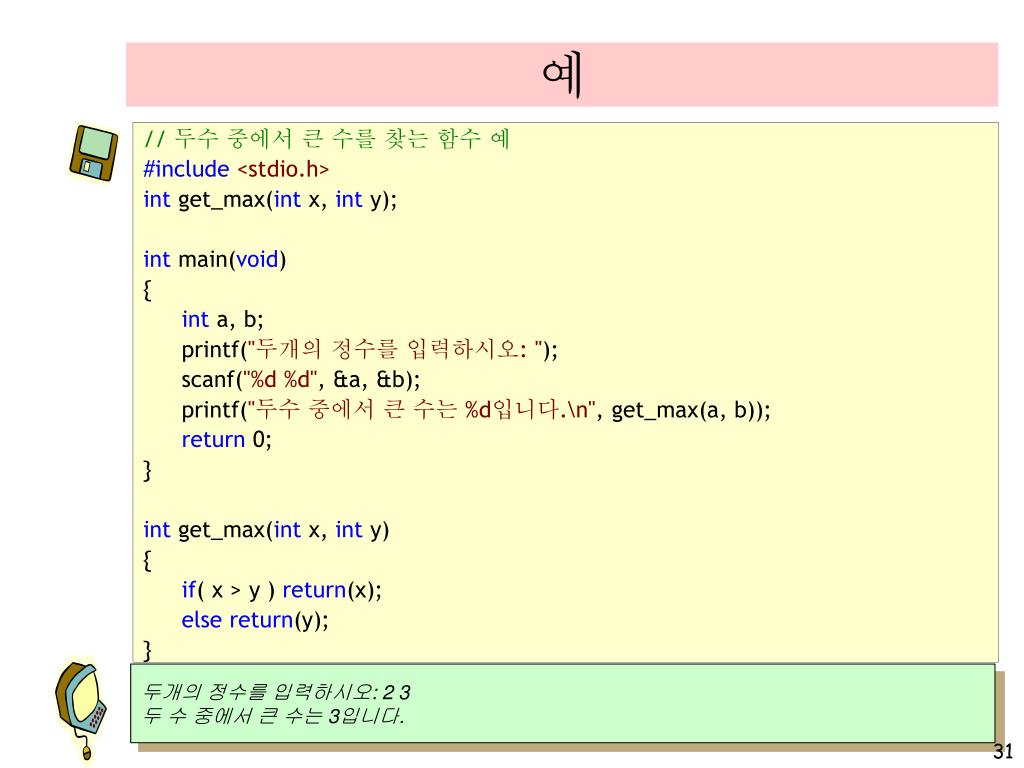This screenshot has width=1024, height=768.
Task: Click the definition line 'int get_max(int x, int y)'
Action: point(266,530)
